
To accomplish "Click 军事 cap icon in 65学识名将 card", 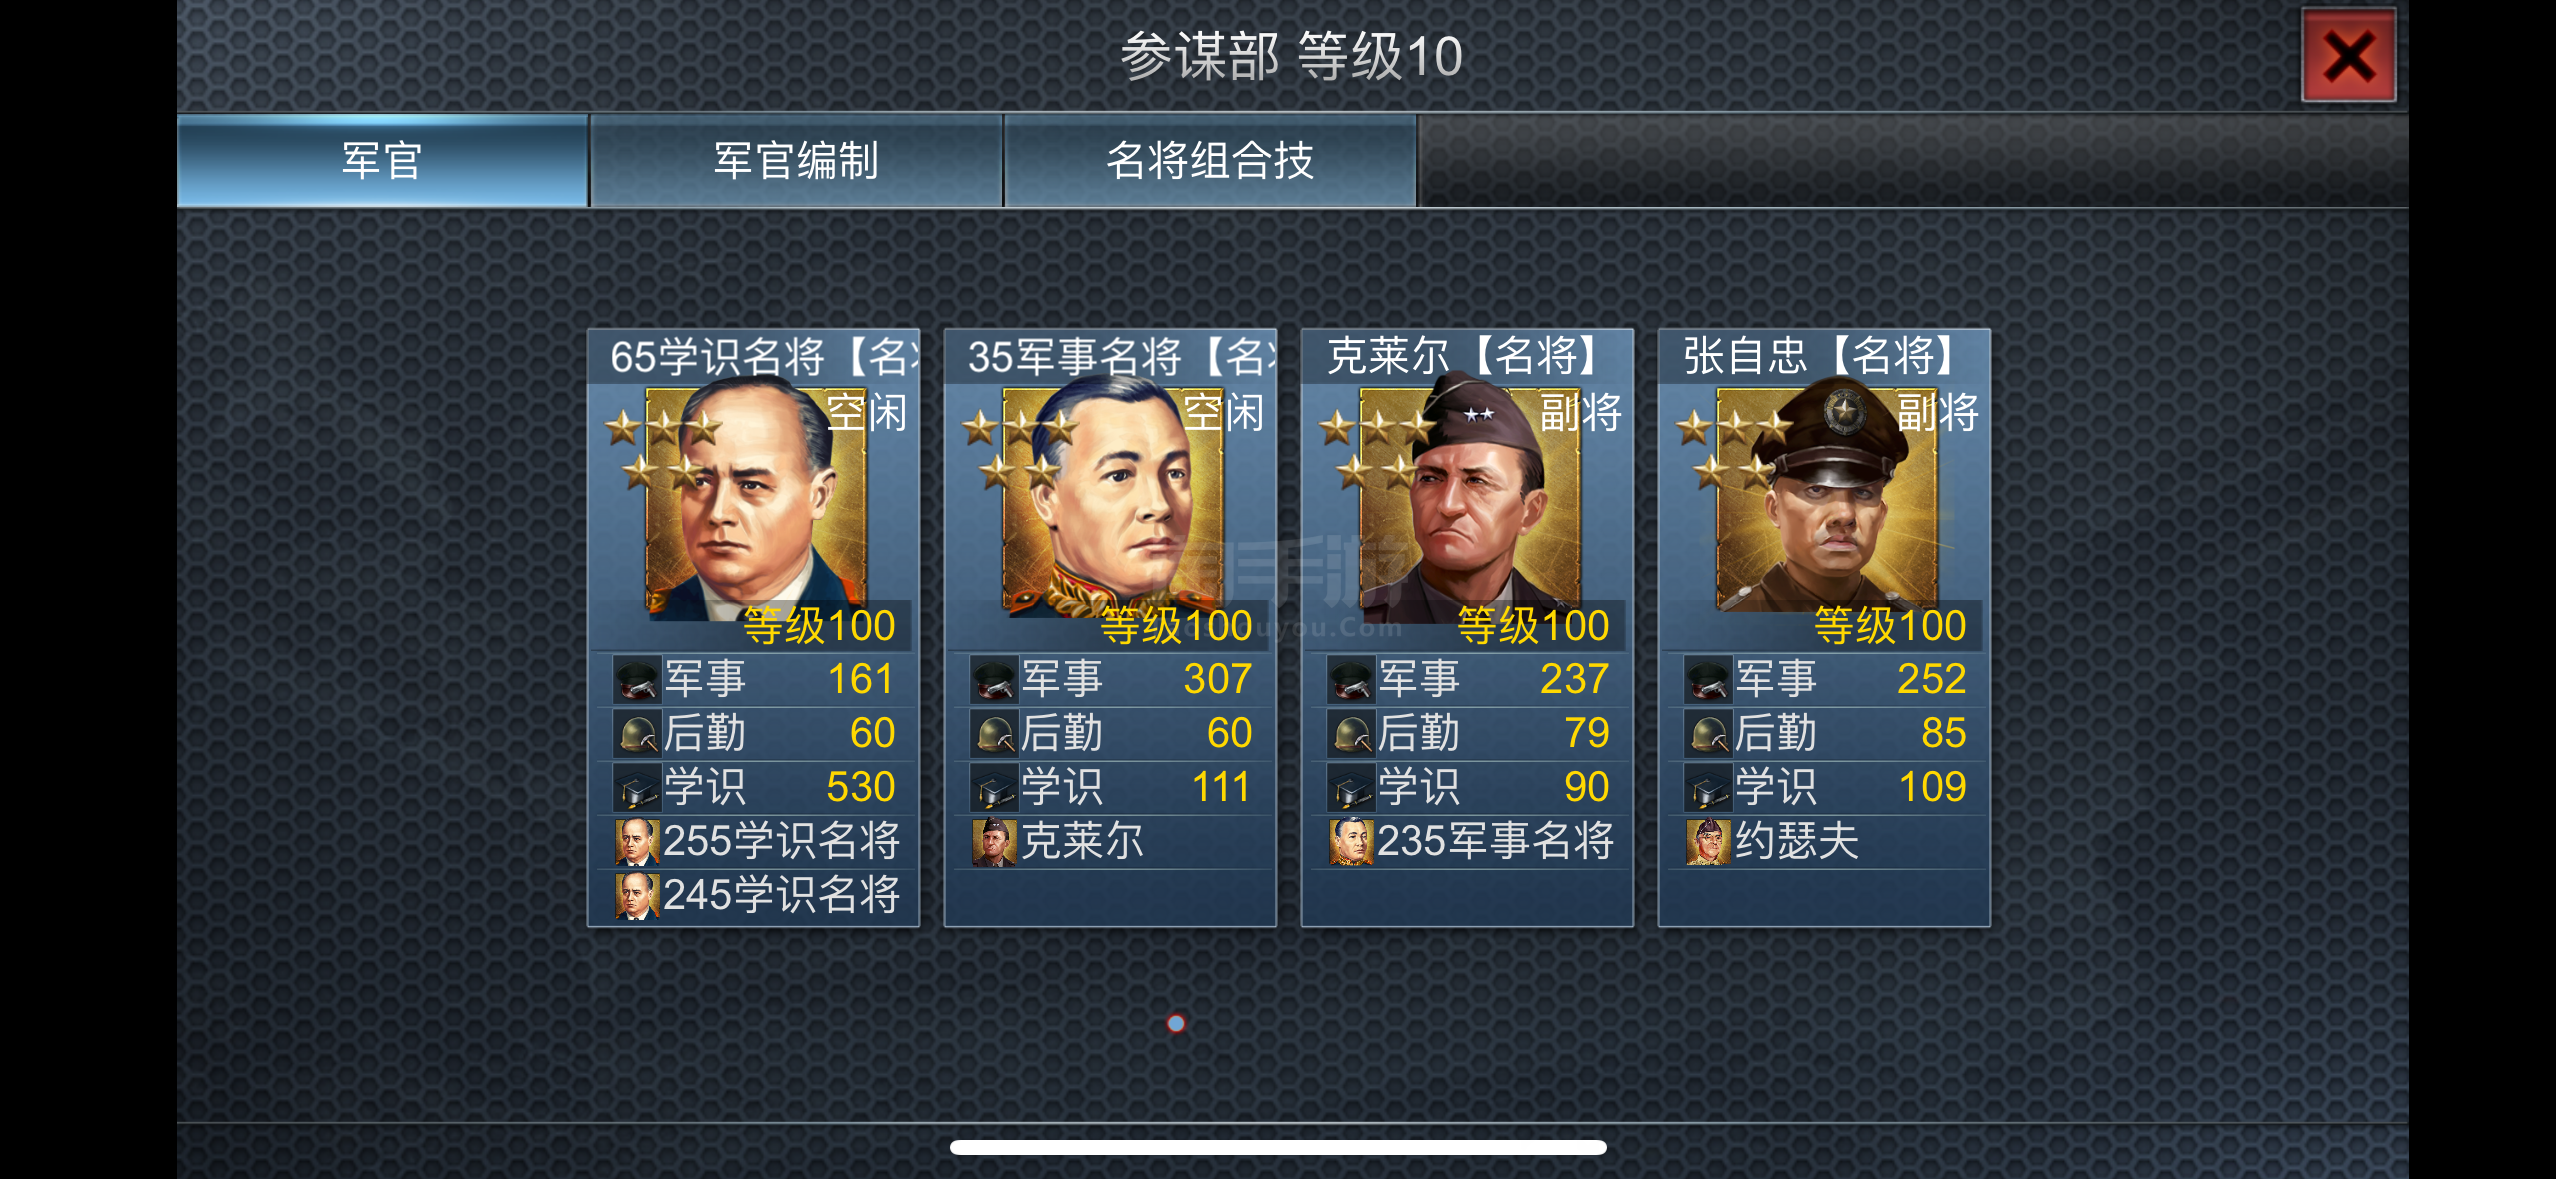I will (637, 680).
